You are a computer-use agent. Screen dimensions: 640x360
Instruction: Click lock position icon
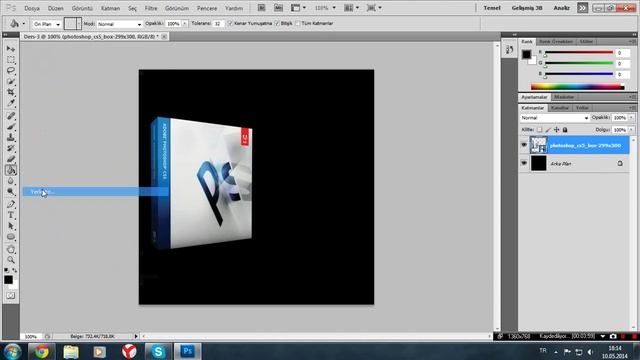[556, 130]
